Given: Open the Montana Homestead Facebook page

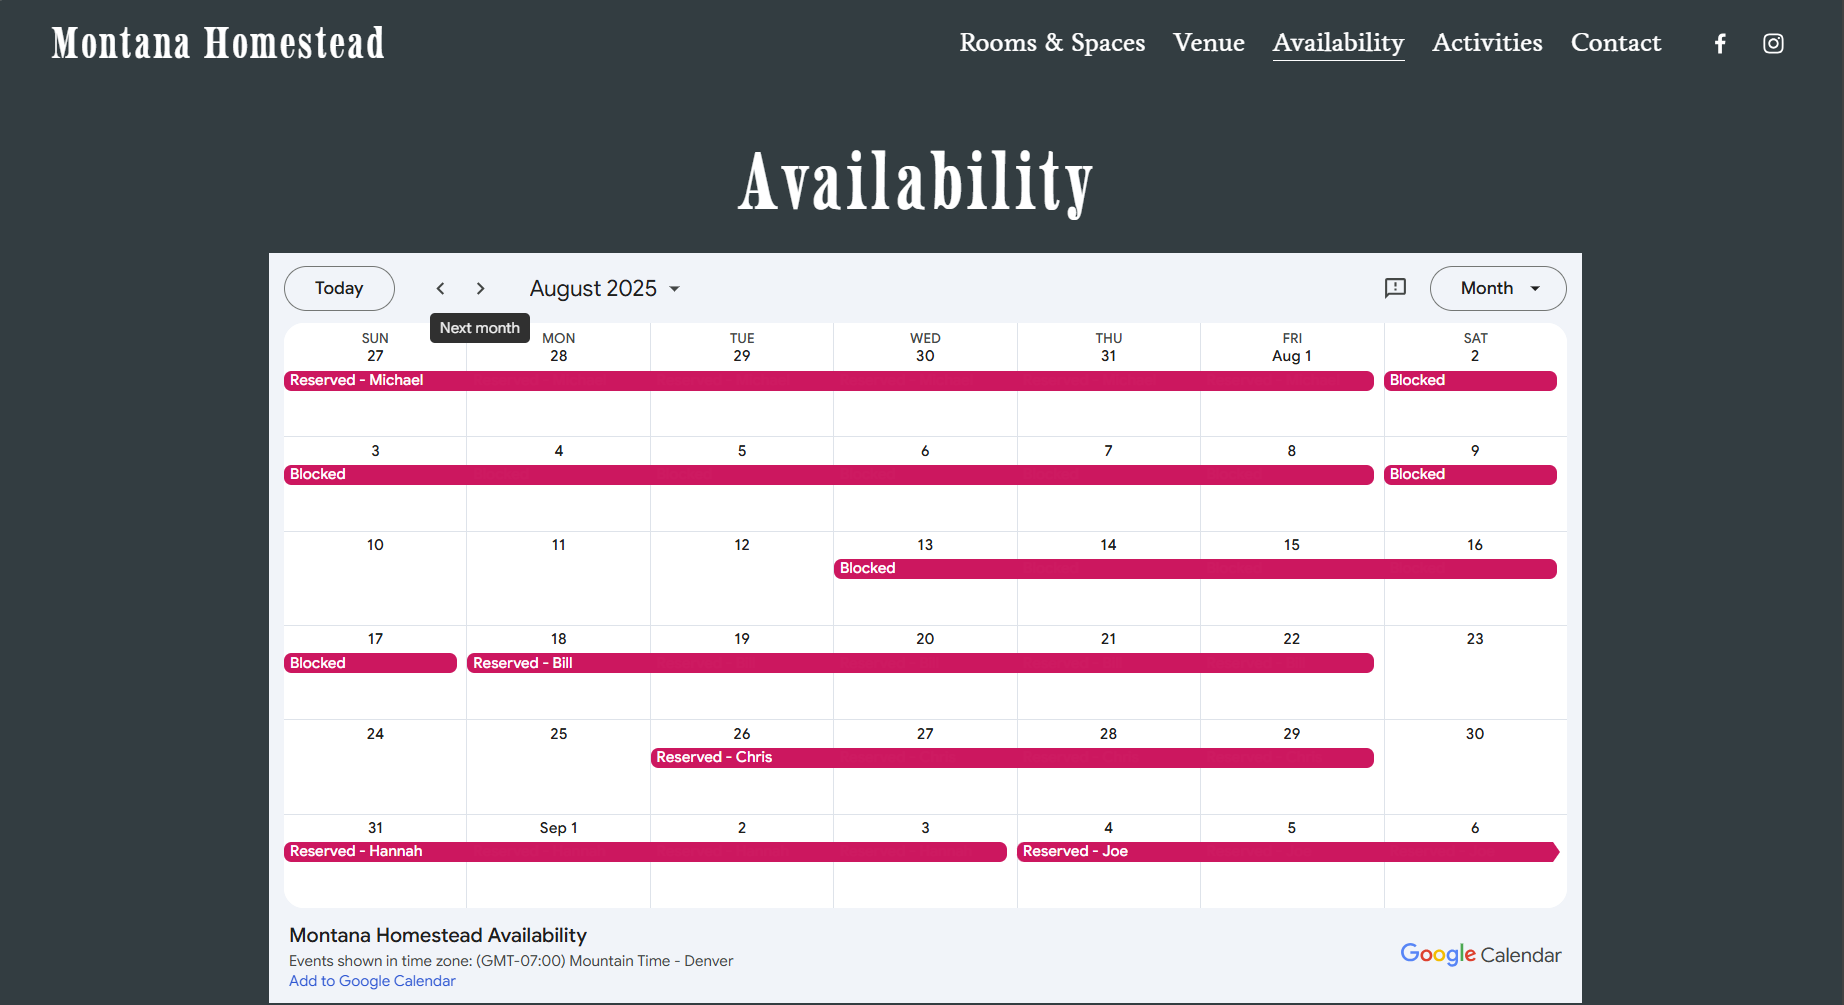Looking at the screenshot, I should pos(1720,43).
